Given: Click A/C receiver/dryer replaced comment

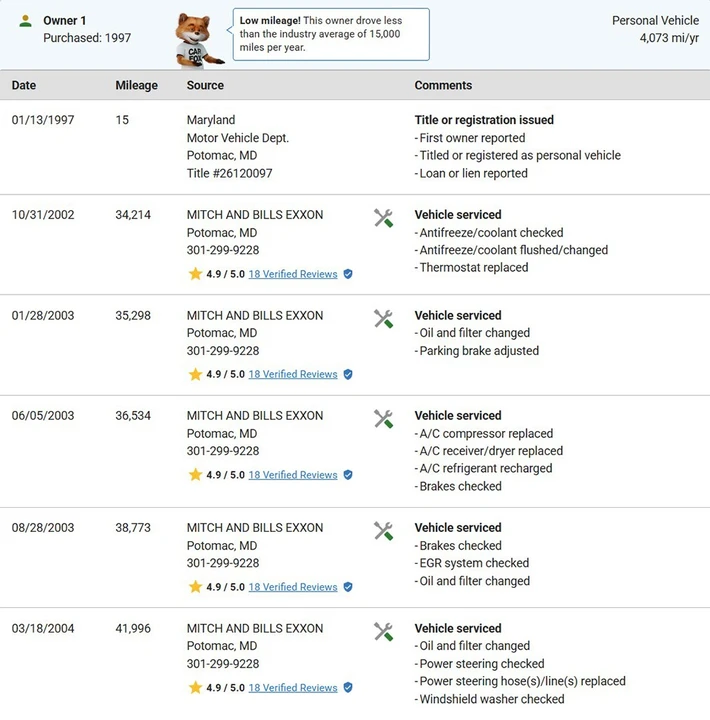Looking at the screenshot, I should click(x=491, y=451).
